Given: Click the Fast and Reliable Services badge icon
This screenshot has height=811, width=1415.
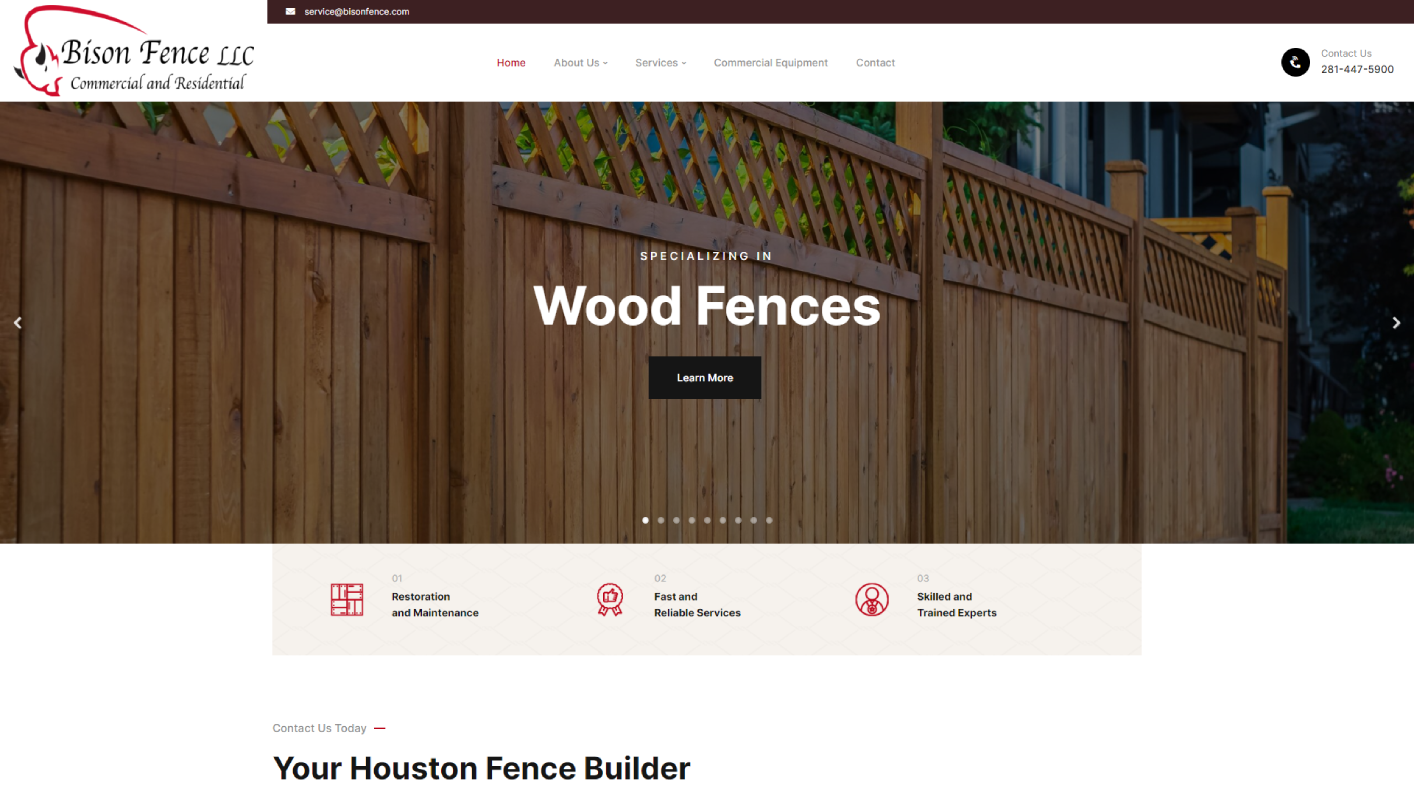Looking at the screenshot, I should [x=610, y=599].
